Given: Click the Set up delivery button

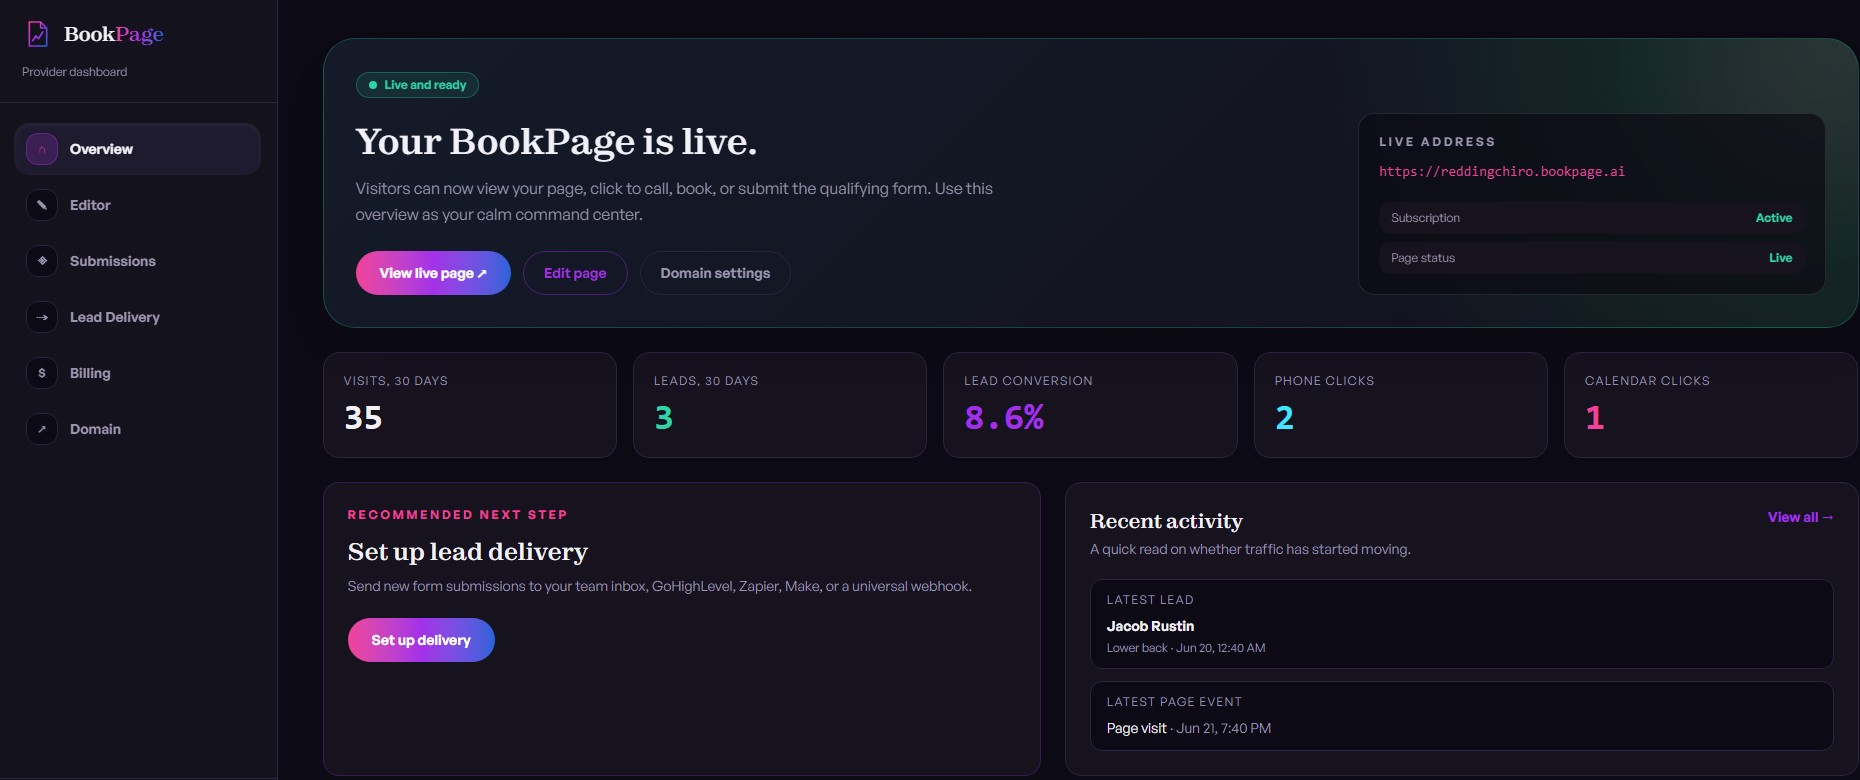Looking at the screenshot, I should pos(421,640).
